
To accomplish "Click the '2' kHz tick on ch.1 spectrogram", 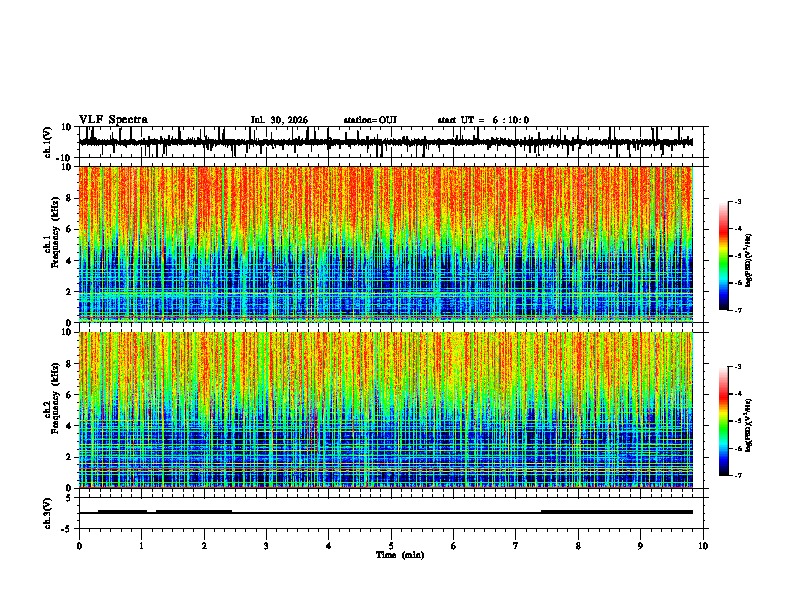I will pos(69,292).
